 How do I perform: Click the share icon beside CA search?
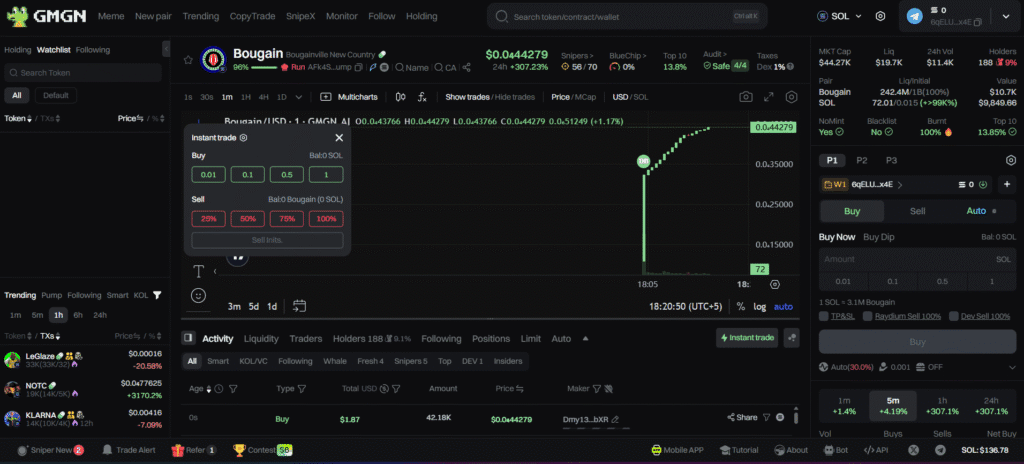click(x=466, y=67)
